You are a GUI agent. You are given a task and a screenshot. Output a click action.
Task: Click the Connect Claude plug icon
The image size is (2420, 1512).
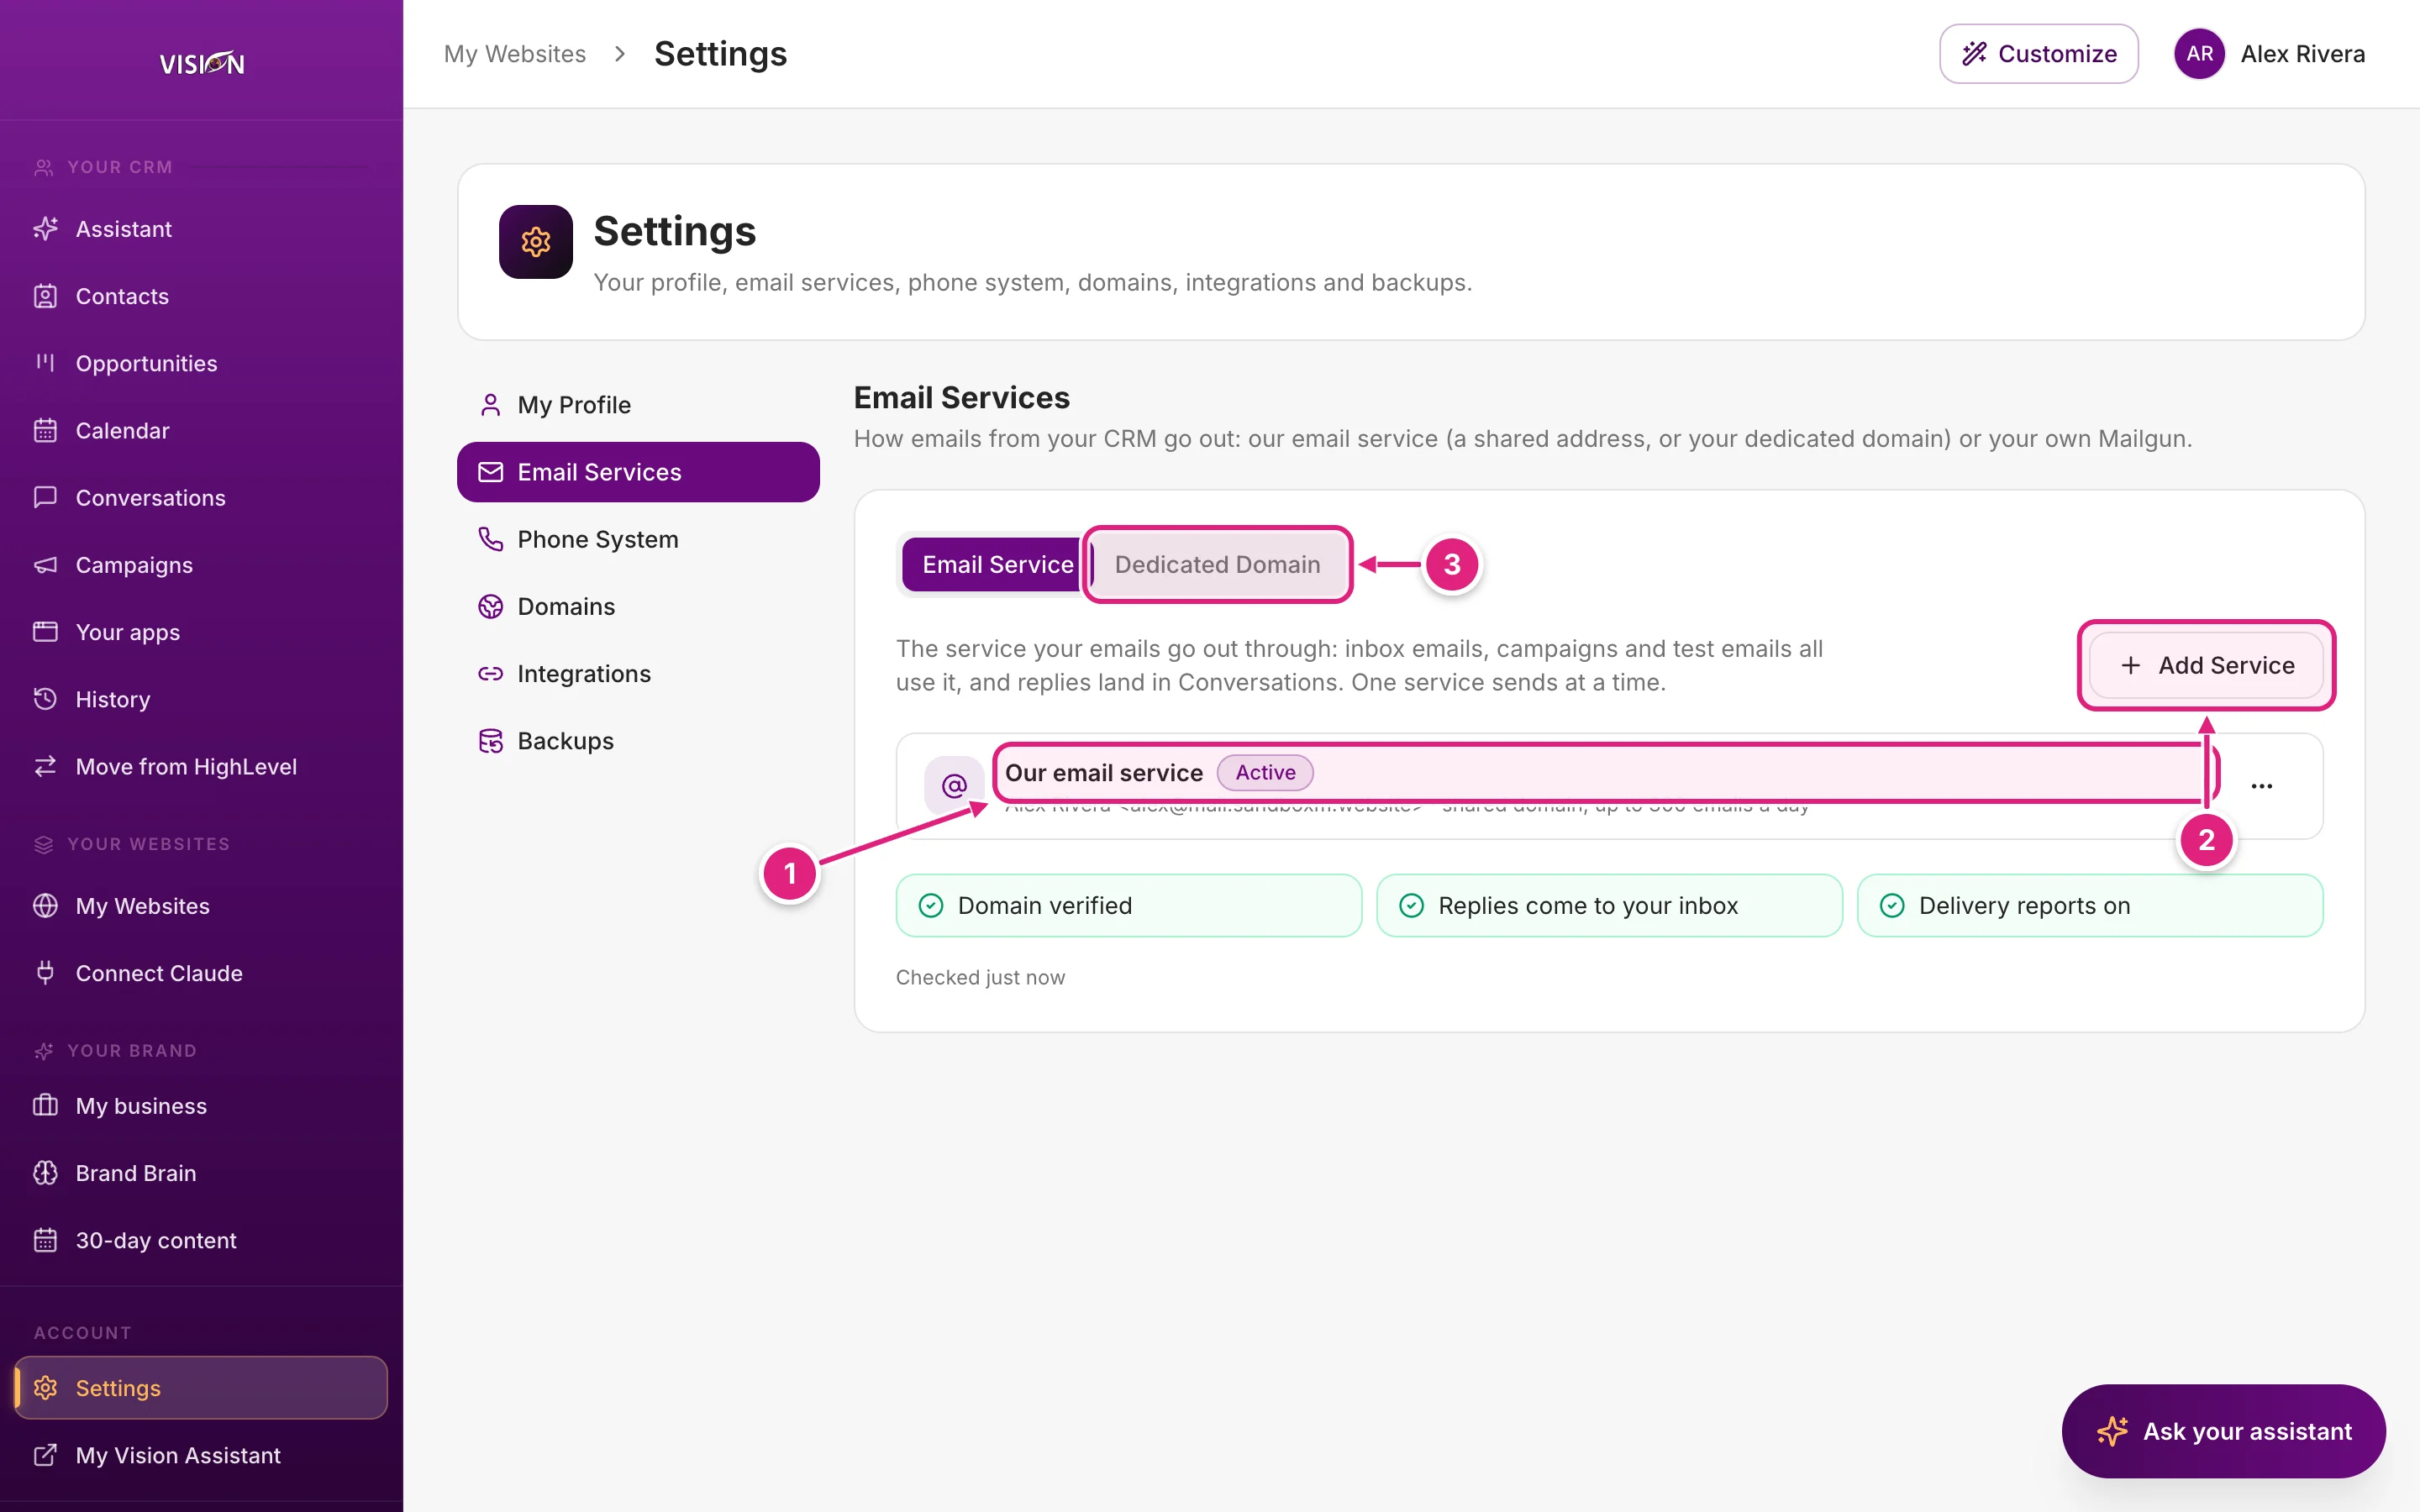[x=45, y=972]
